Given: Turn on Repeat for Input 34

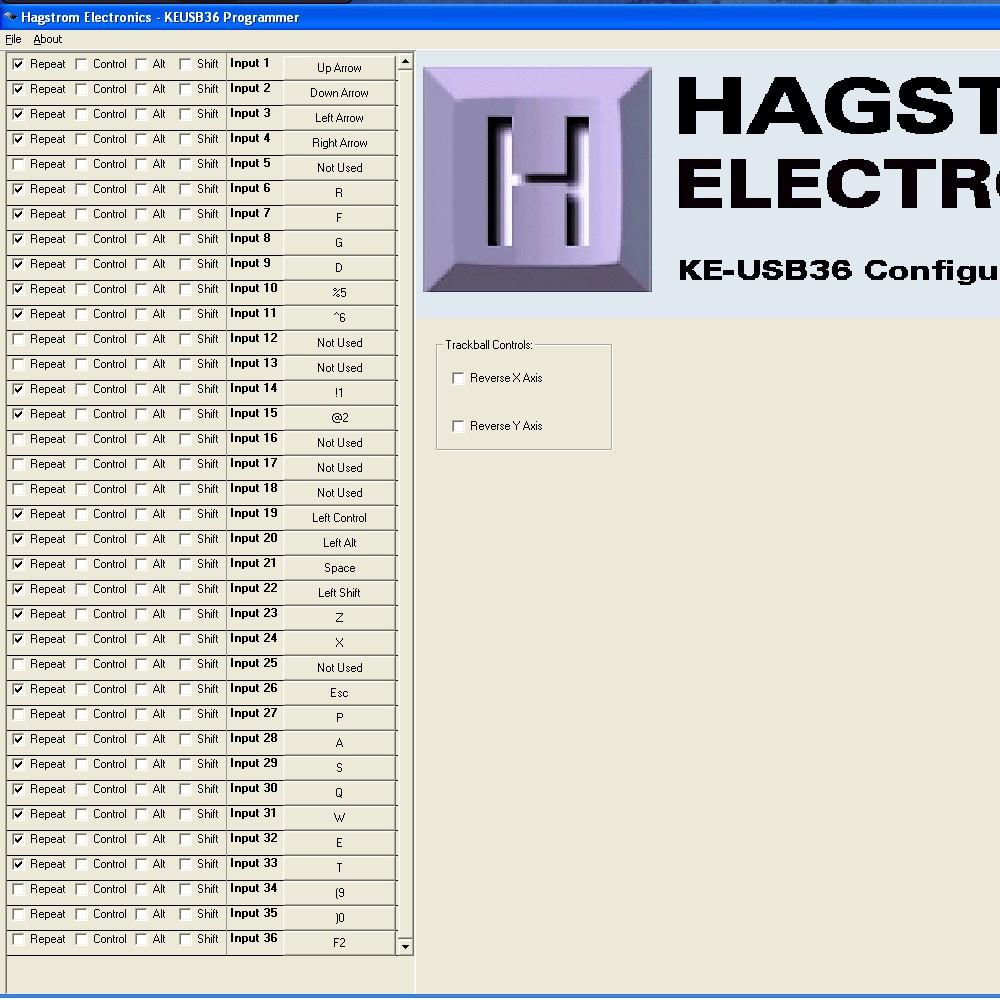Looking at the screenshot, I should (18, 889).
